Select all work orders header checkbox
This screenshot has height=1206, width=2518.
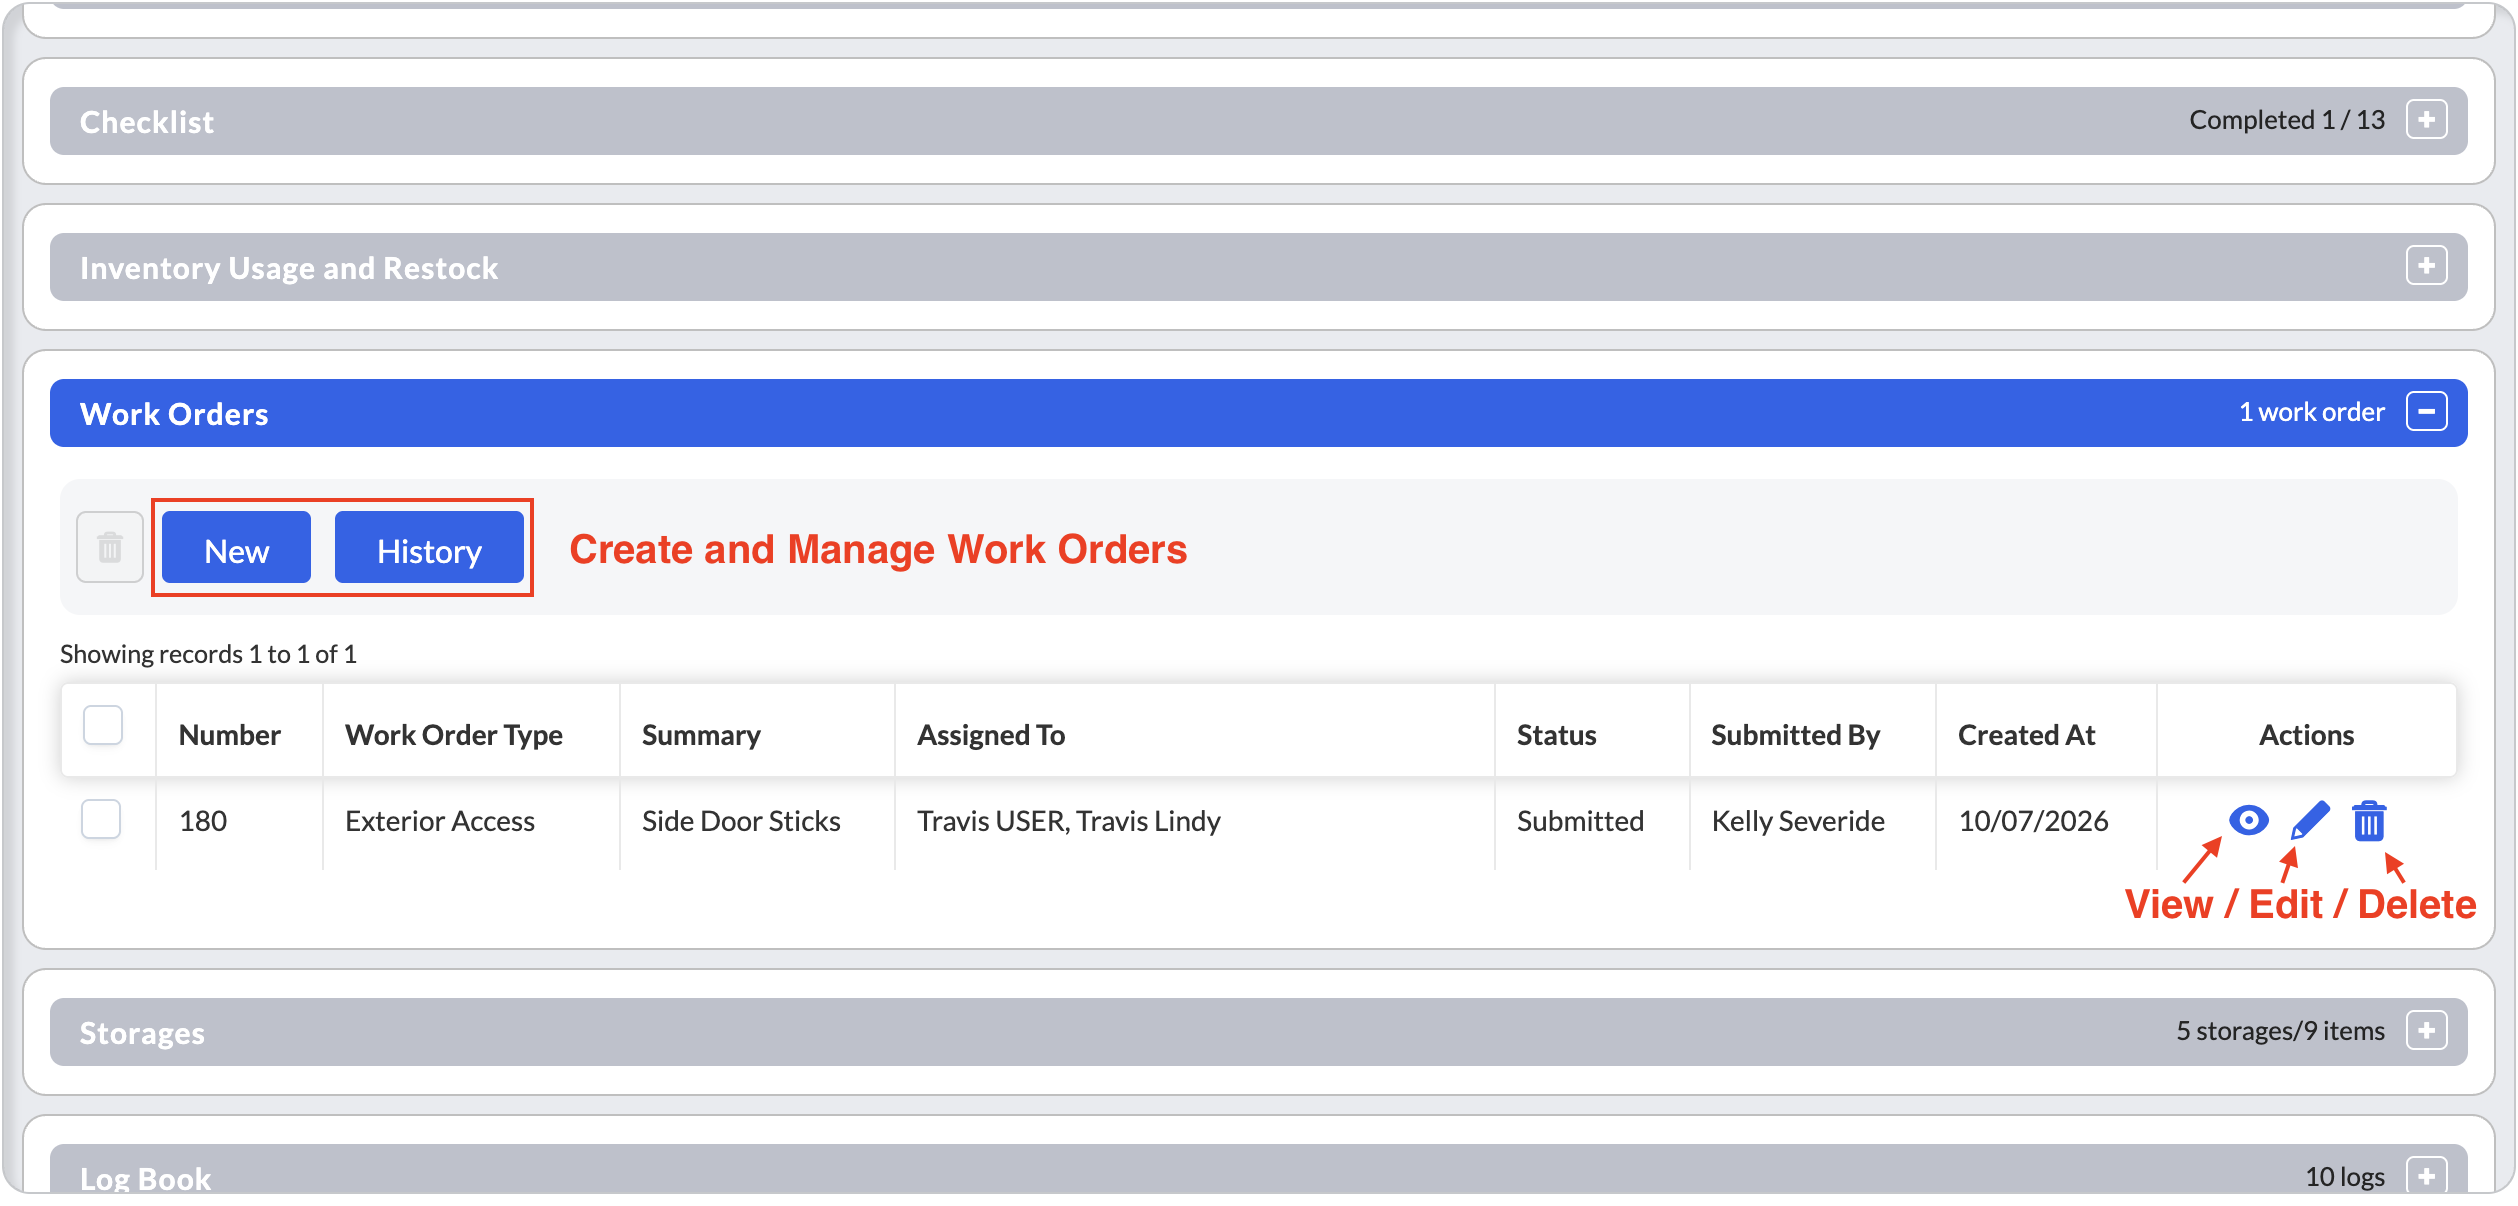(x=103, y=725)
